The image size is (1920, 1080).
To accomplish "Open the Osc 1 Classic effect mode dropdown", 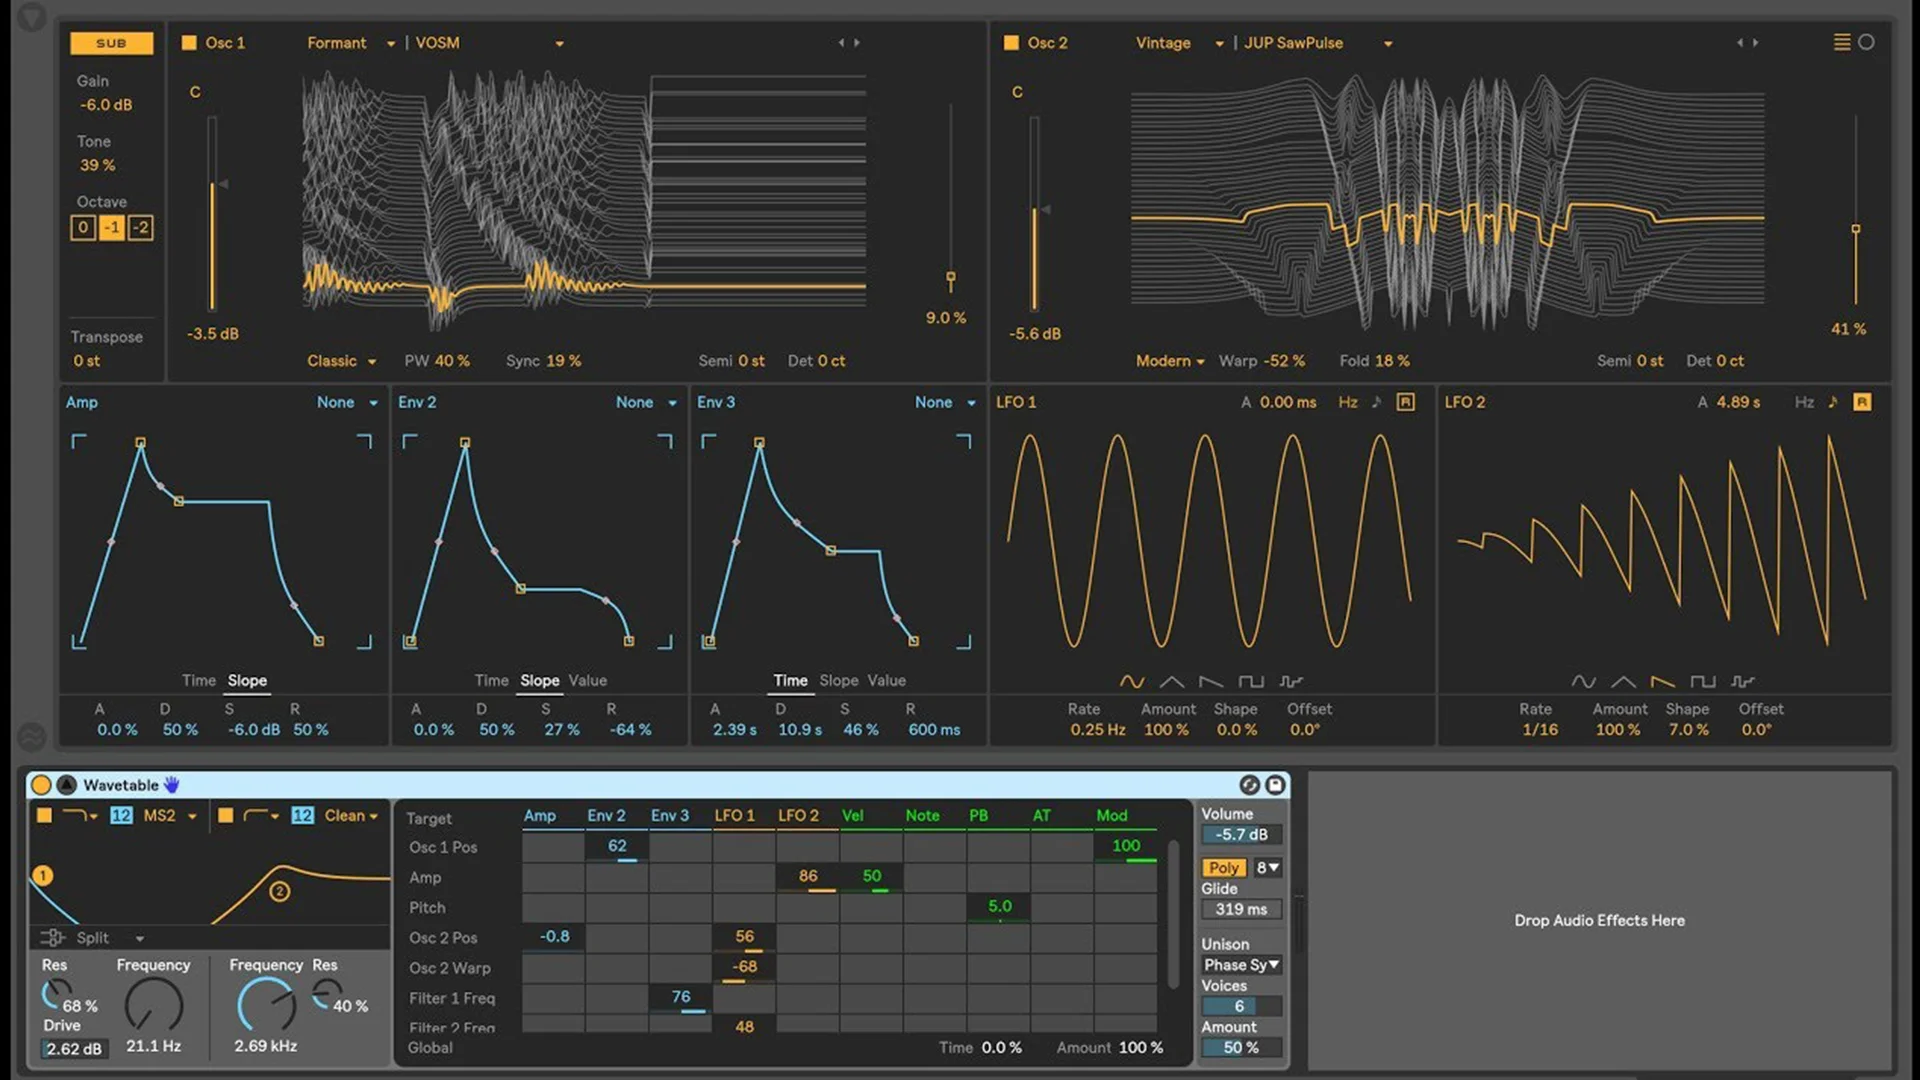I will [342, 361].
